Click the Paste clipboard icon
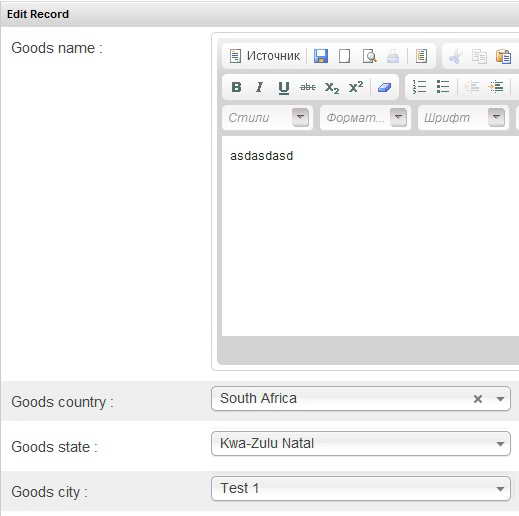 pos(503,56)
